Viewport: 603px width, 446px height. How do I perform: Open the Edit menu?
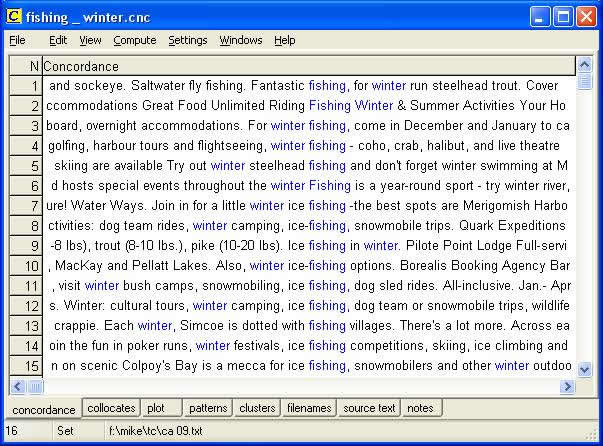[58, 40]
